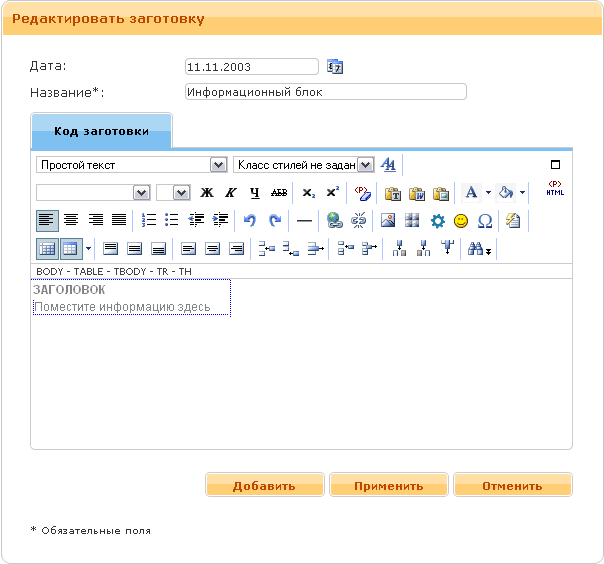Screen dimensions: 604x564
Task: Open the 'Простой текст' format dropdown
Action: pos(132,164)
